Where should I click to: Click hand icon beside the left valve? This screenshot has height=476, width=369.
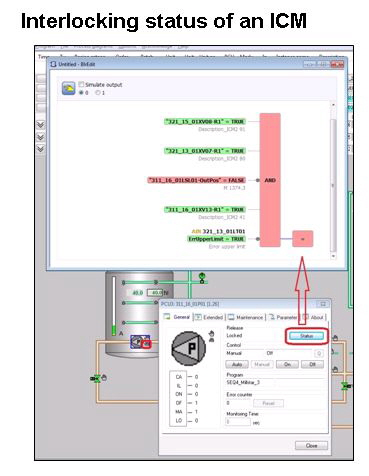[104, 378]
